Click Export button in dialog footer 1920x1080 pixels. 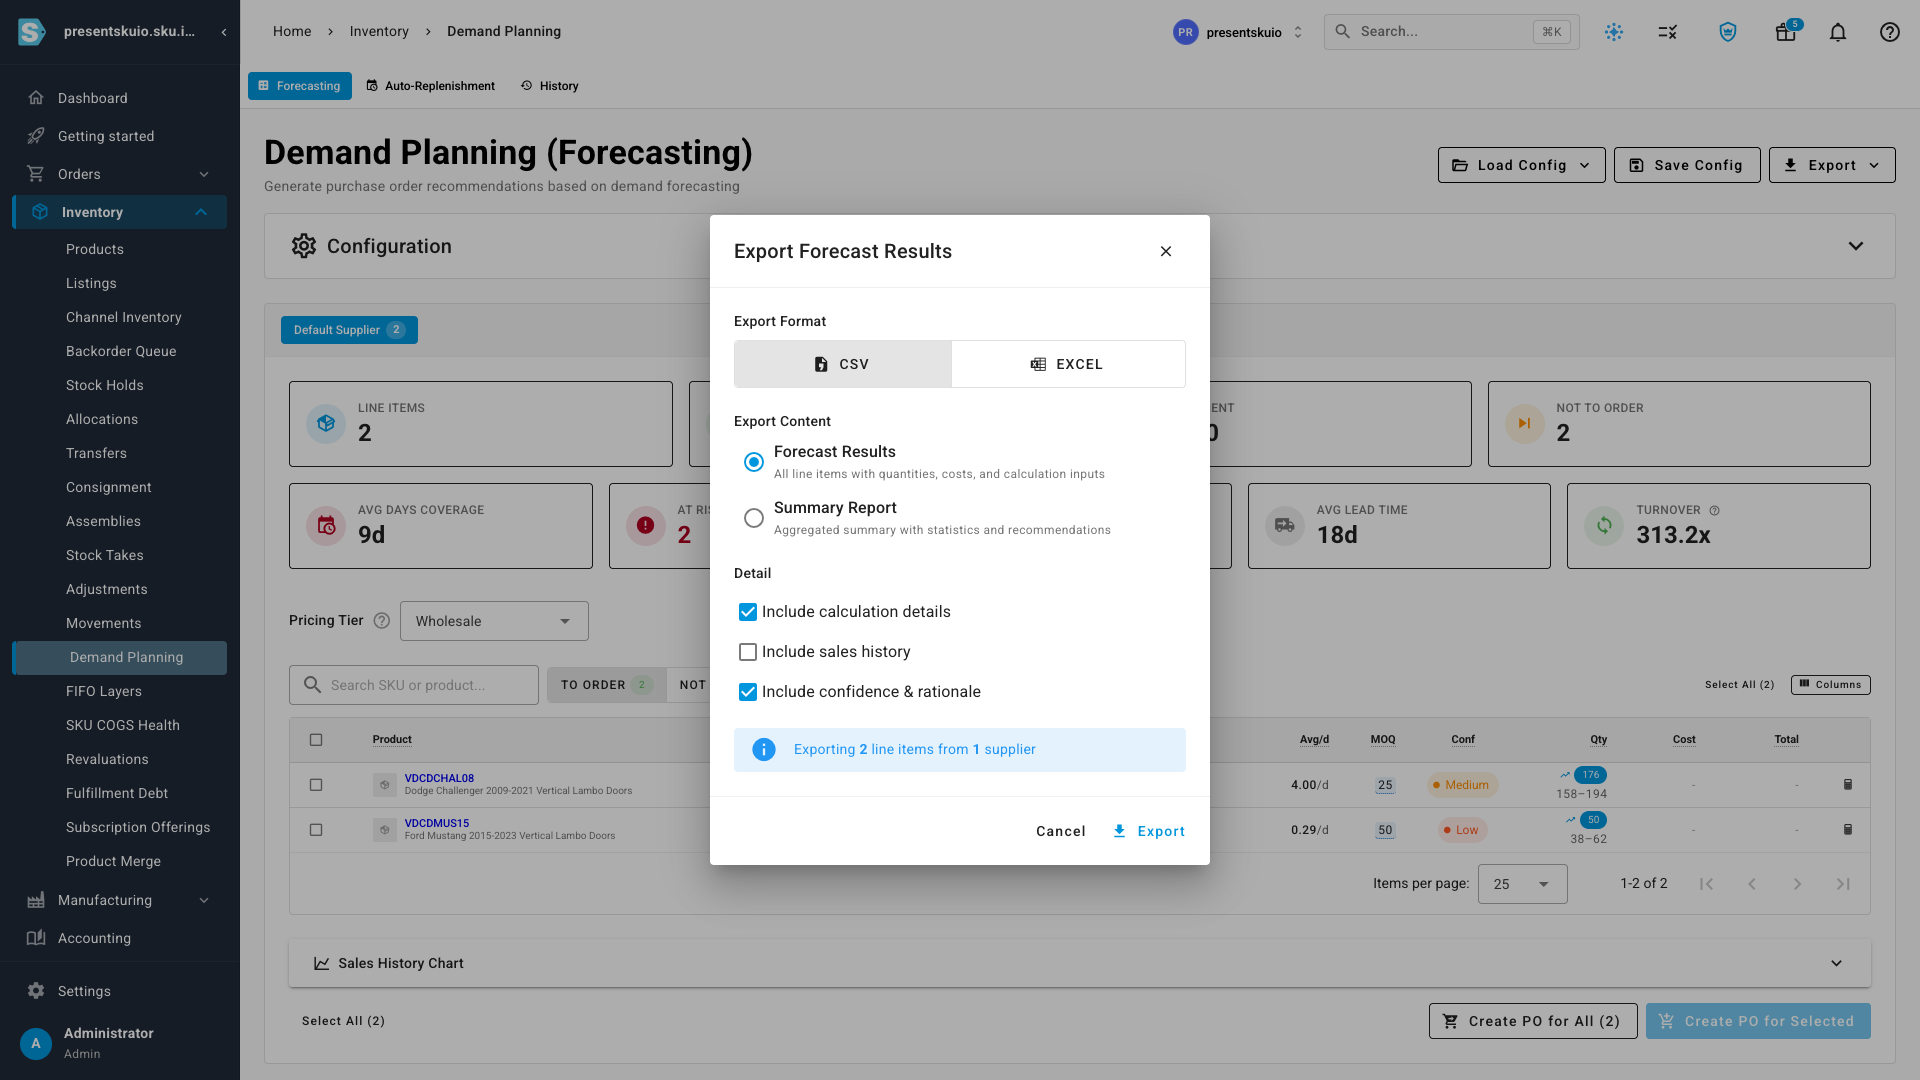[x=1148, y=831]
